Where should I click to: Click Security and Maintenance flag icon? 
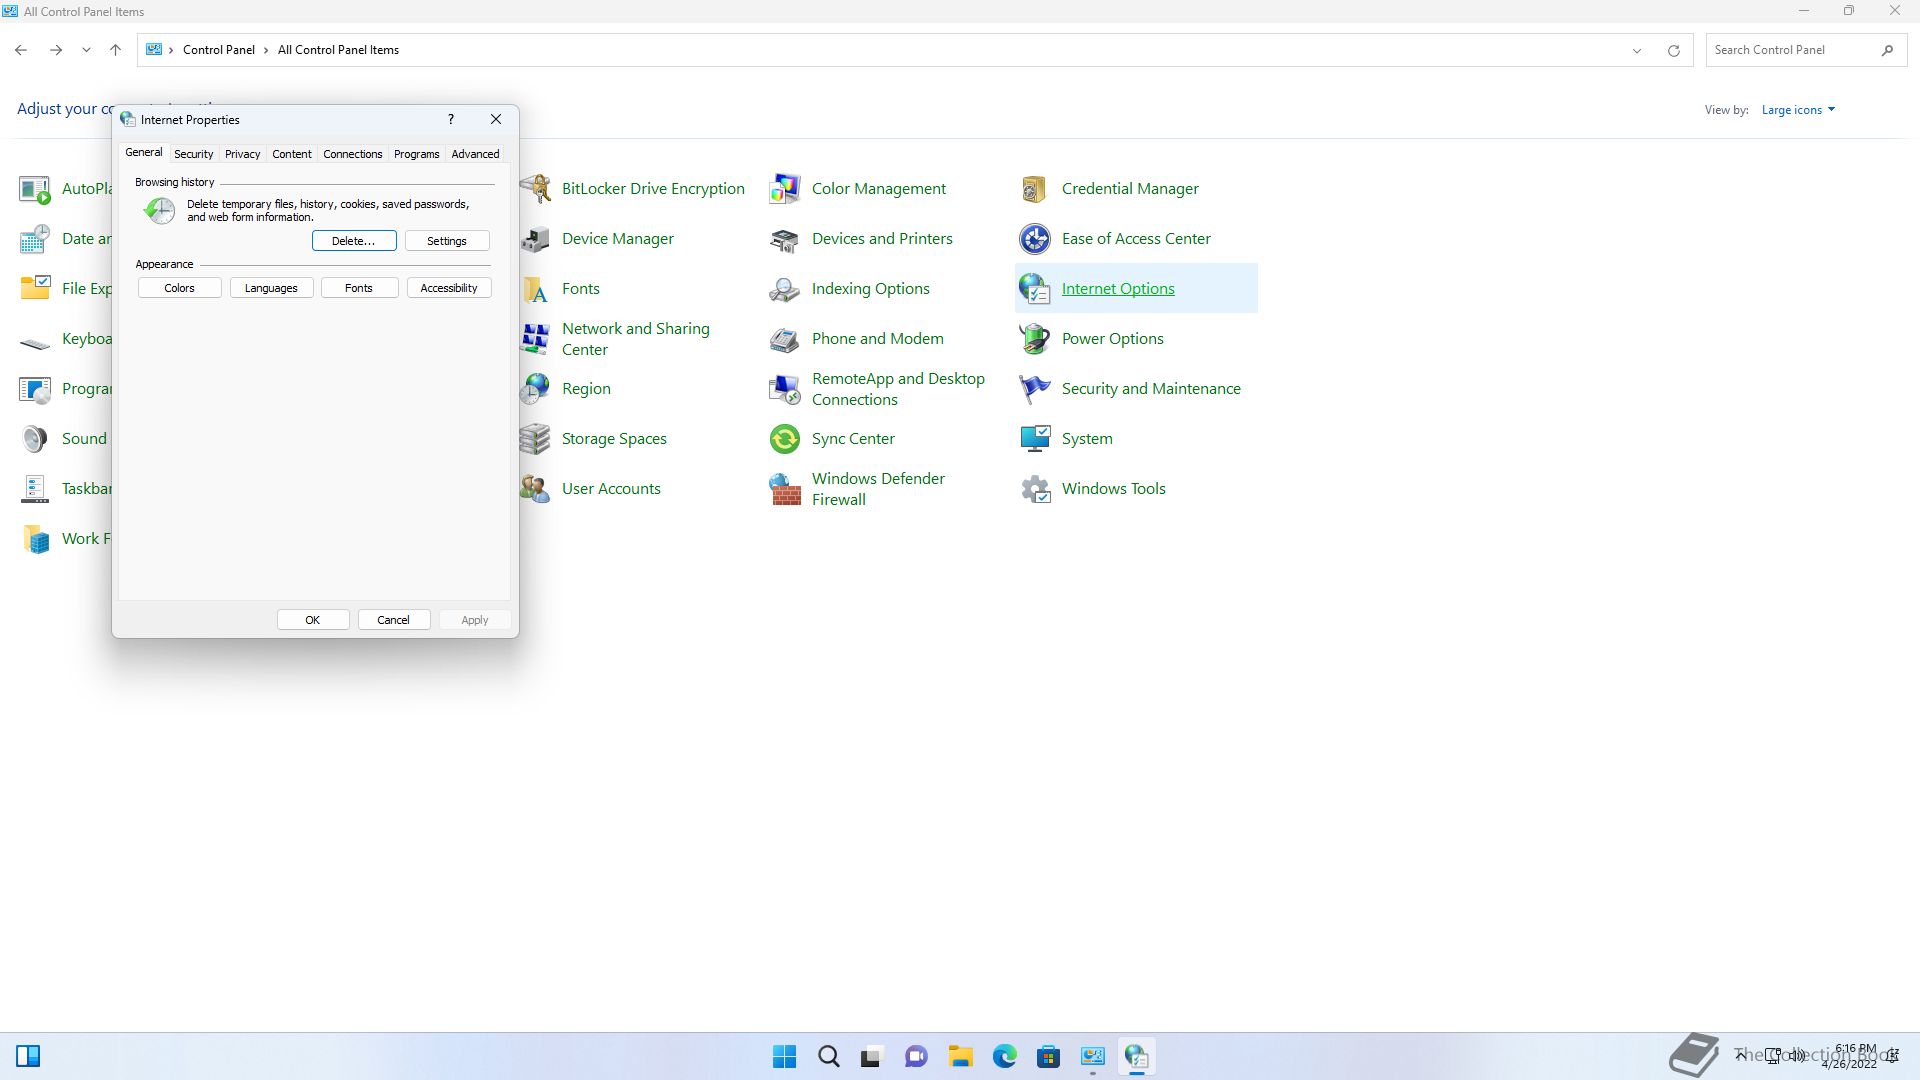tap(1035, 388)
